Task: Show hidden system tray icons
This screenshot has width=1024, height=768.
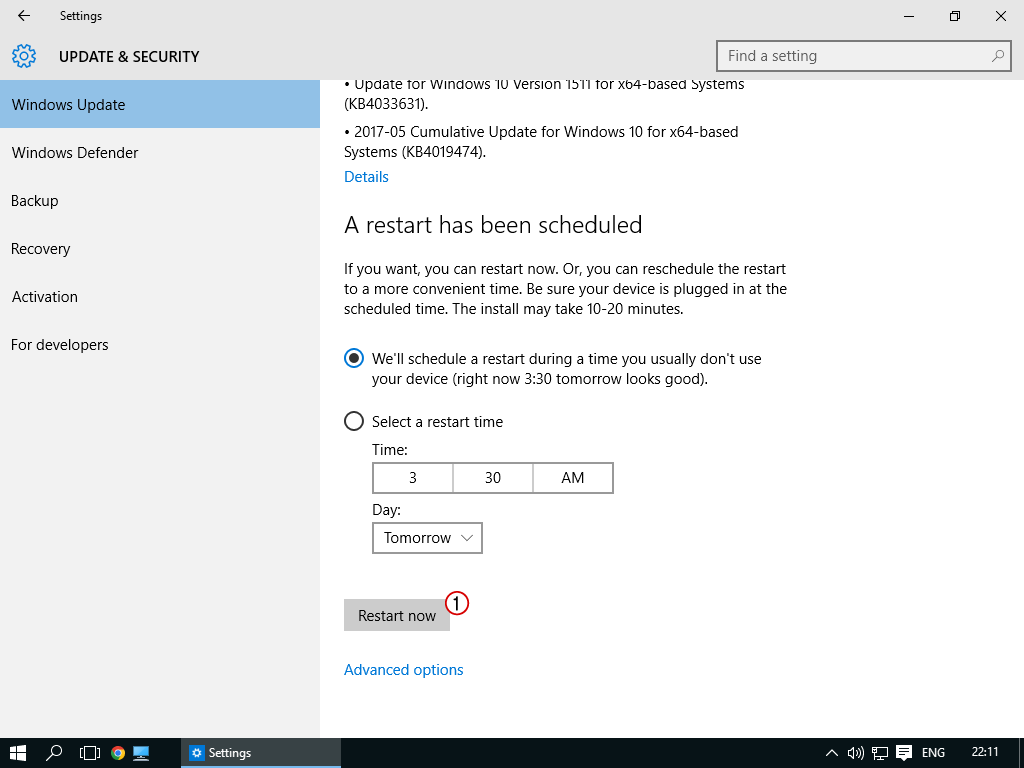Action: click(x=831, y=752)
